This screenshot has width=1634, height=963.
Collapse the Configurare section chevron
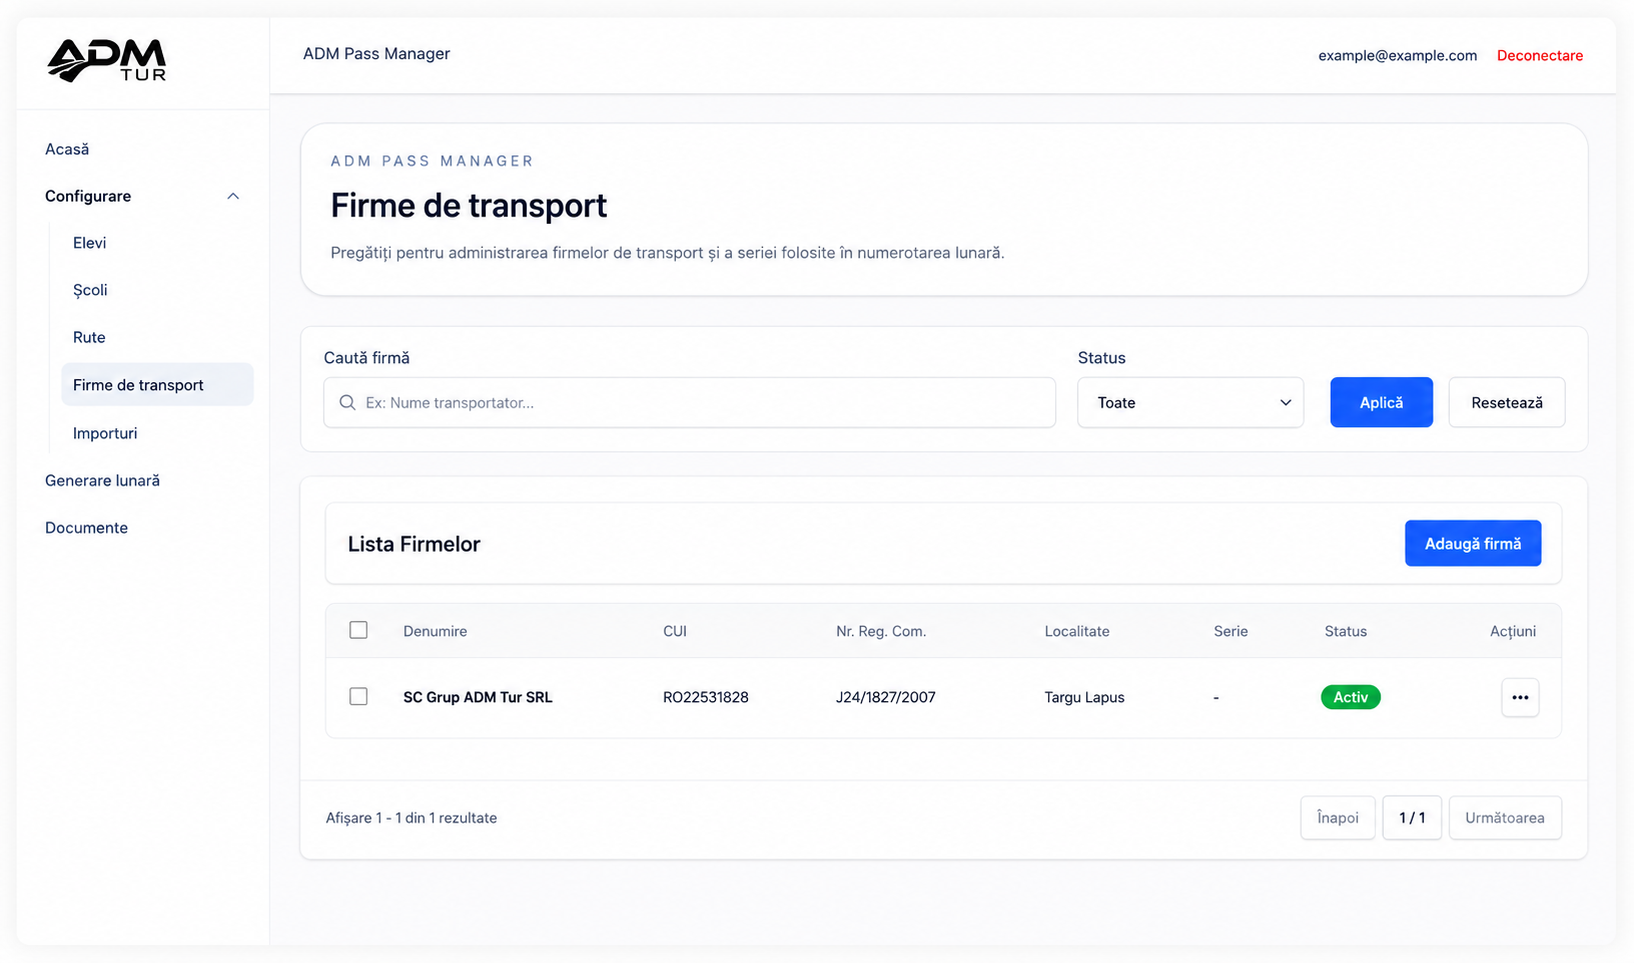coord(233,196)
